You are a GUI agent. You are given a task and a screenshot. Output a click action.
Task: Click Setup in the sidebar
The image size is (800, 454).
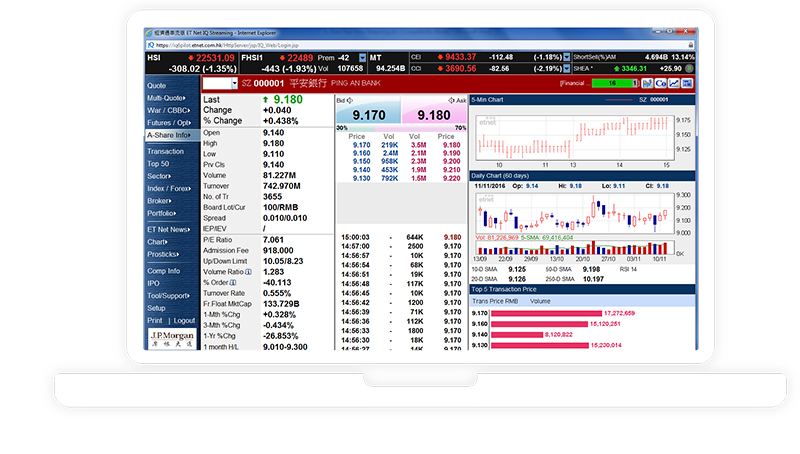156,308
